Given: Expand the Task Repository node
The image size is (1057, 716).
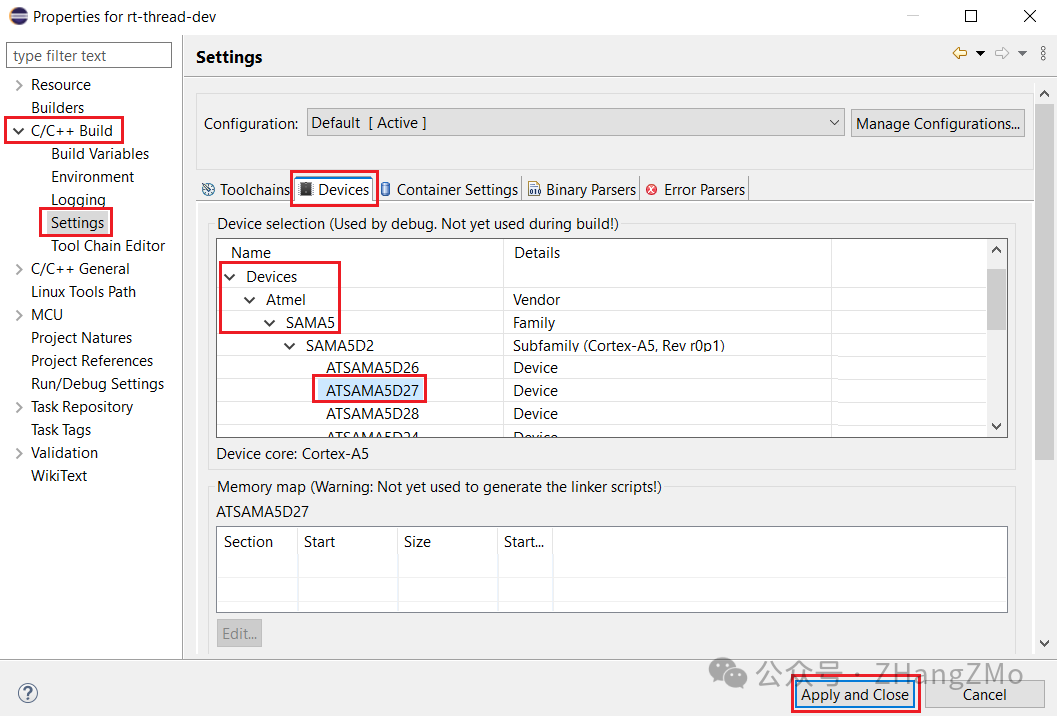Looking at the screenshot, I should click(19, 407).
